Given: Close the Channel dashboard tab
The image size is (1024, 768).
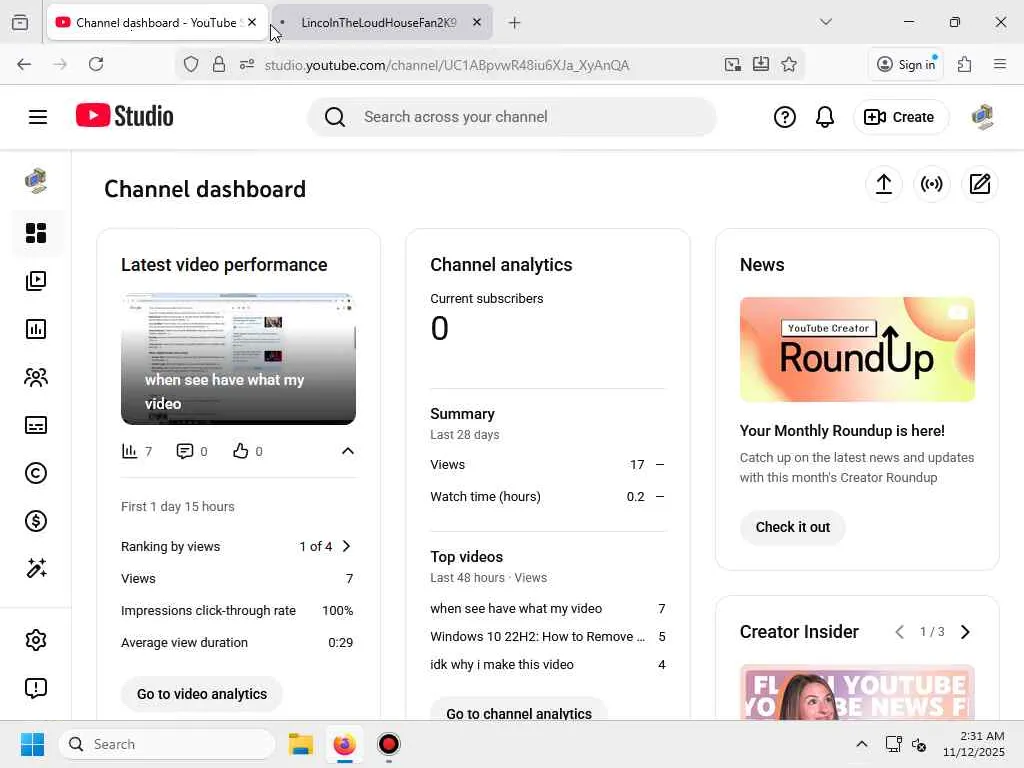Looking at the screenshot, I should coord(252,22).
